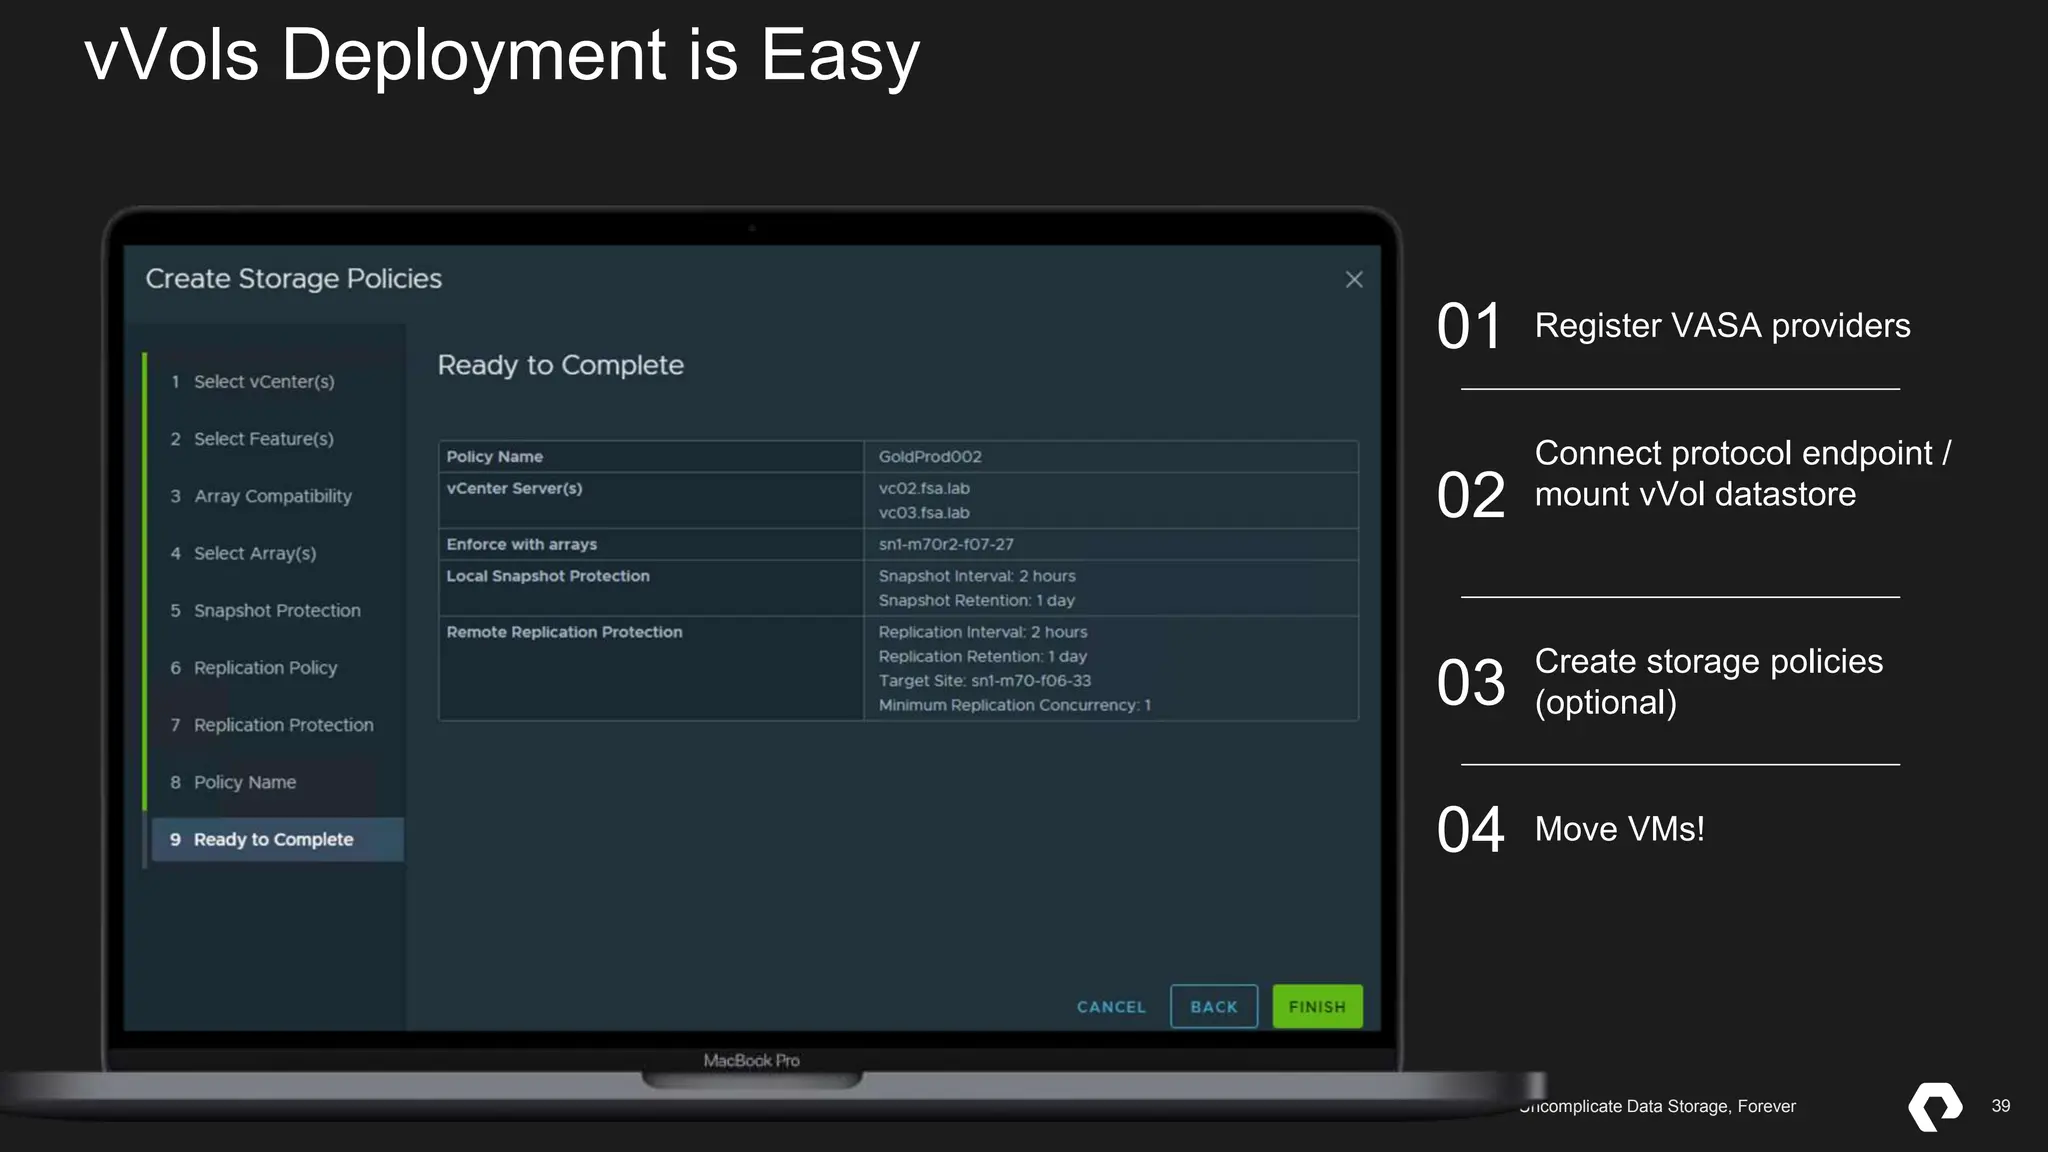2048x1152 pixels.
Task: Click the Enforce with arrays row label
Action: click(521, 545)
